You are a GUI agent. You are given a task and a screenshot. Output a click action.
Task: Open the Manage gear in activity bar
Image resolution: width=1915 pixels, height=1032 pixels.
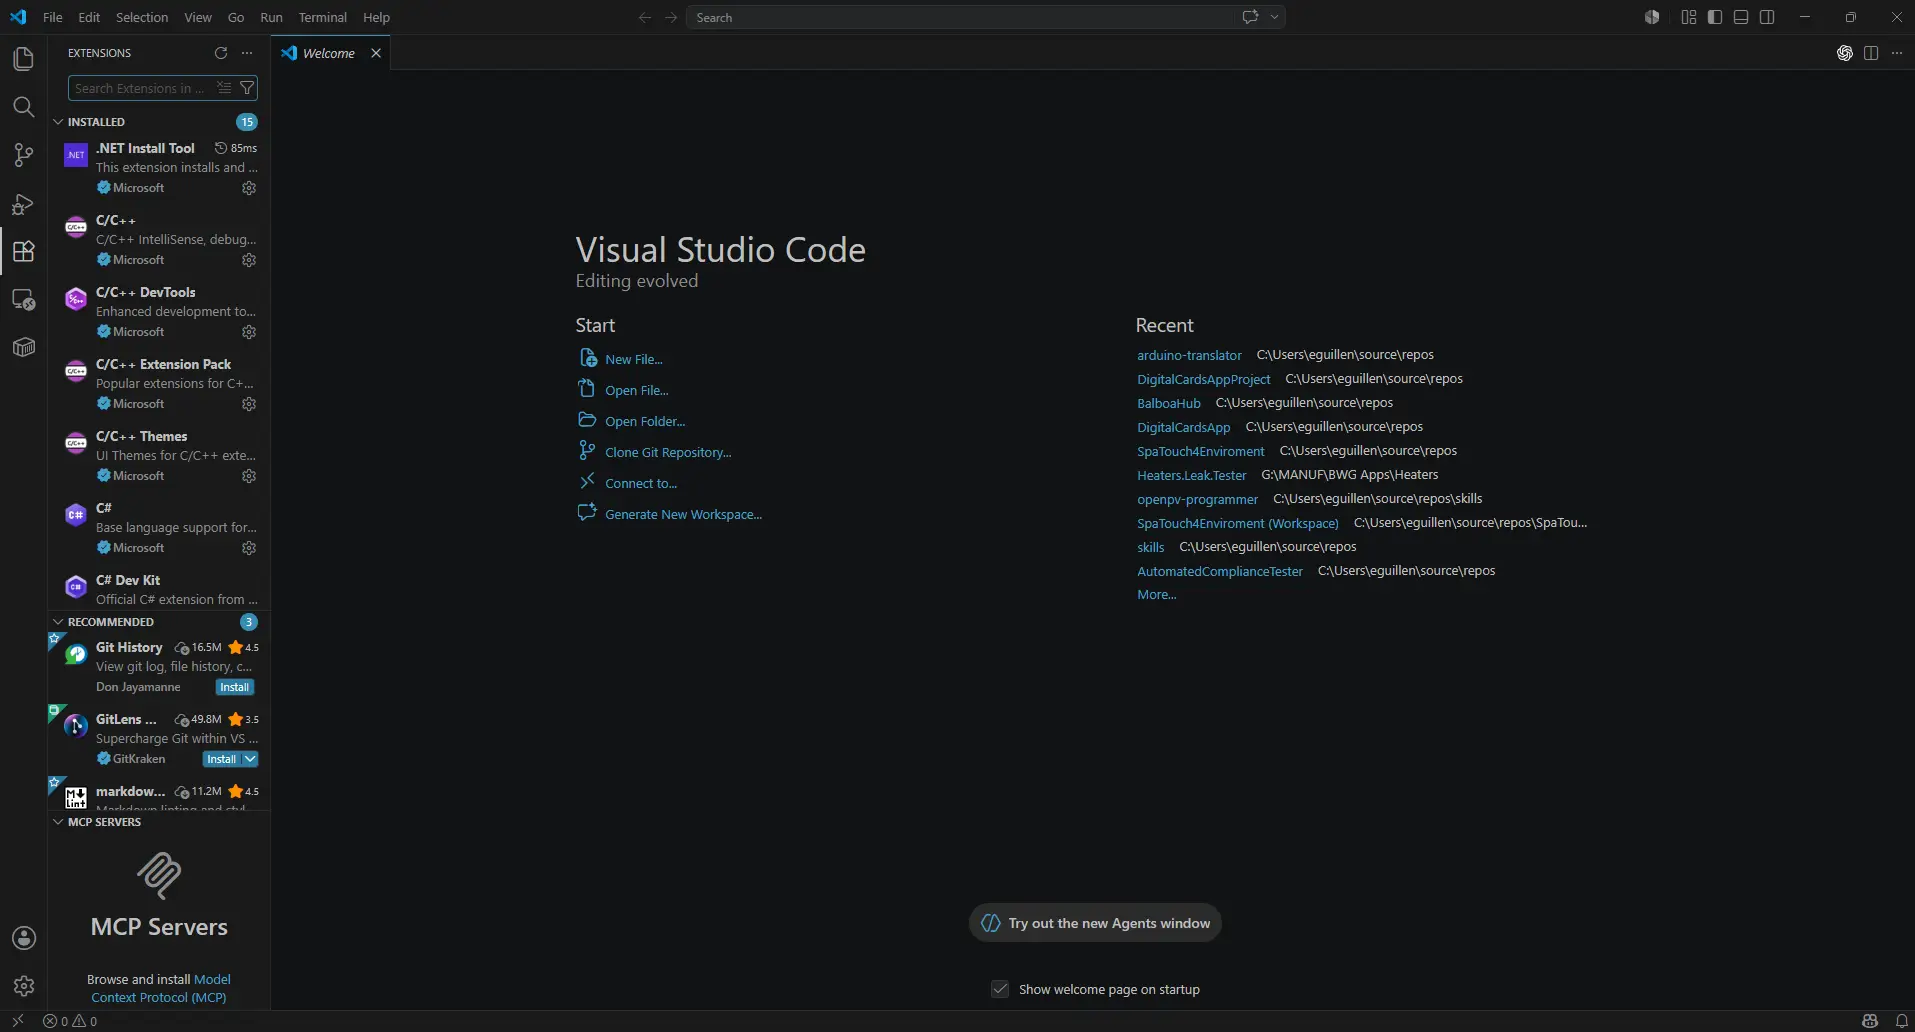click(x=24, y=986)
